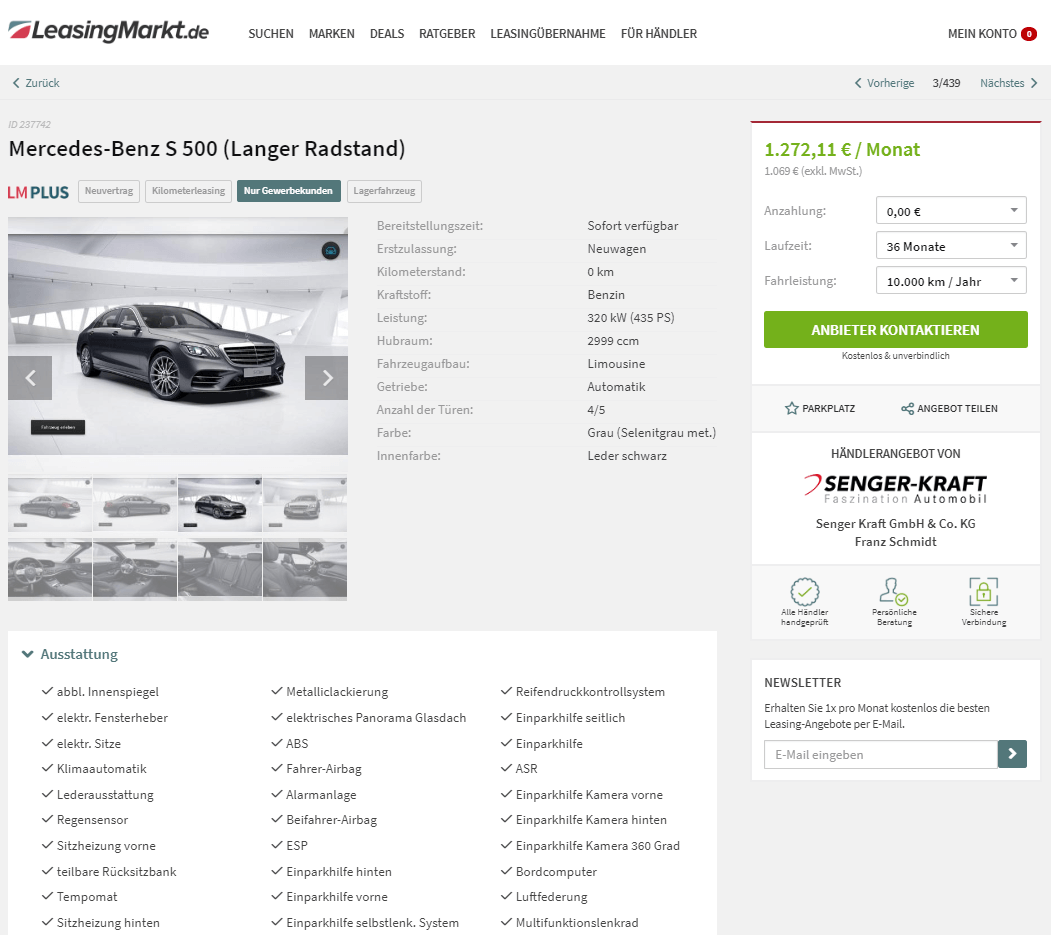The width and height of the screenshot is (1051, 935).
Task: Go back with the Zurück link
Action: coord(36,83)
